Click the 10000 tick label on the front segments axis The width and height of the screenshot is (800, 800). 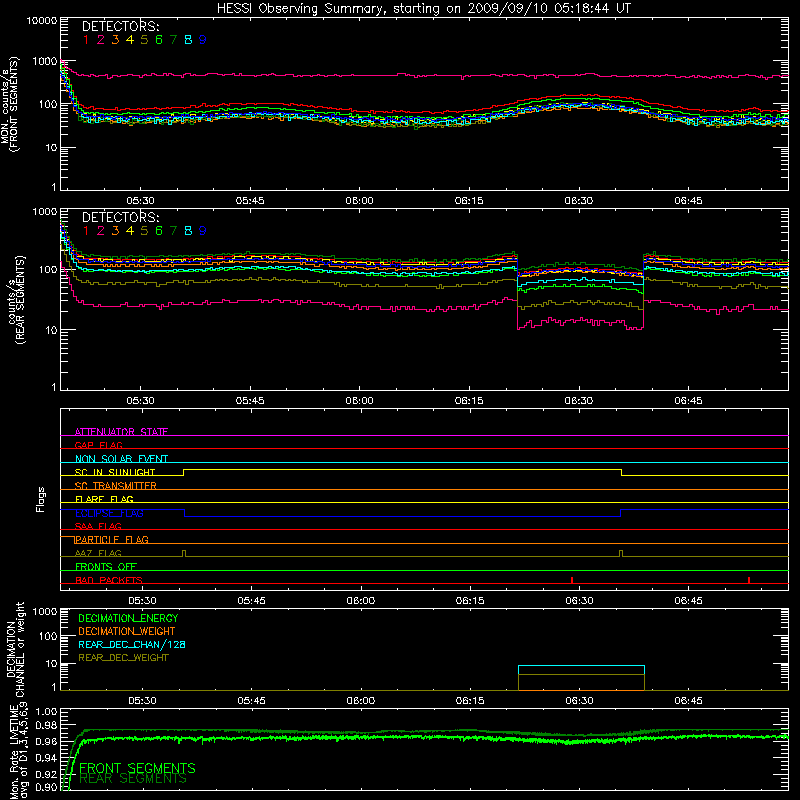(x=42, y=21)
